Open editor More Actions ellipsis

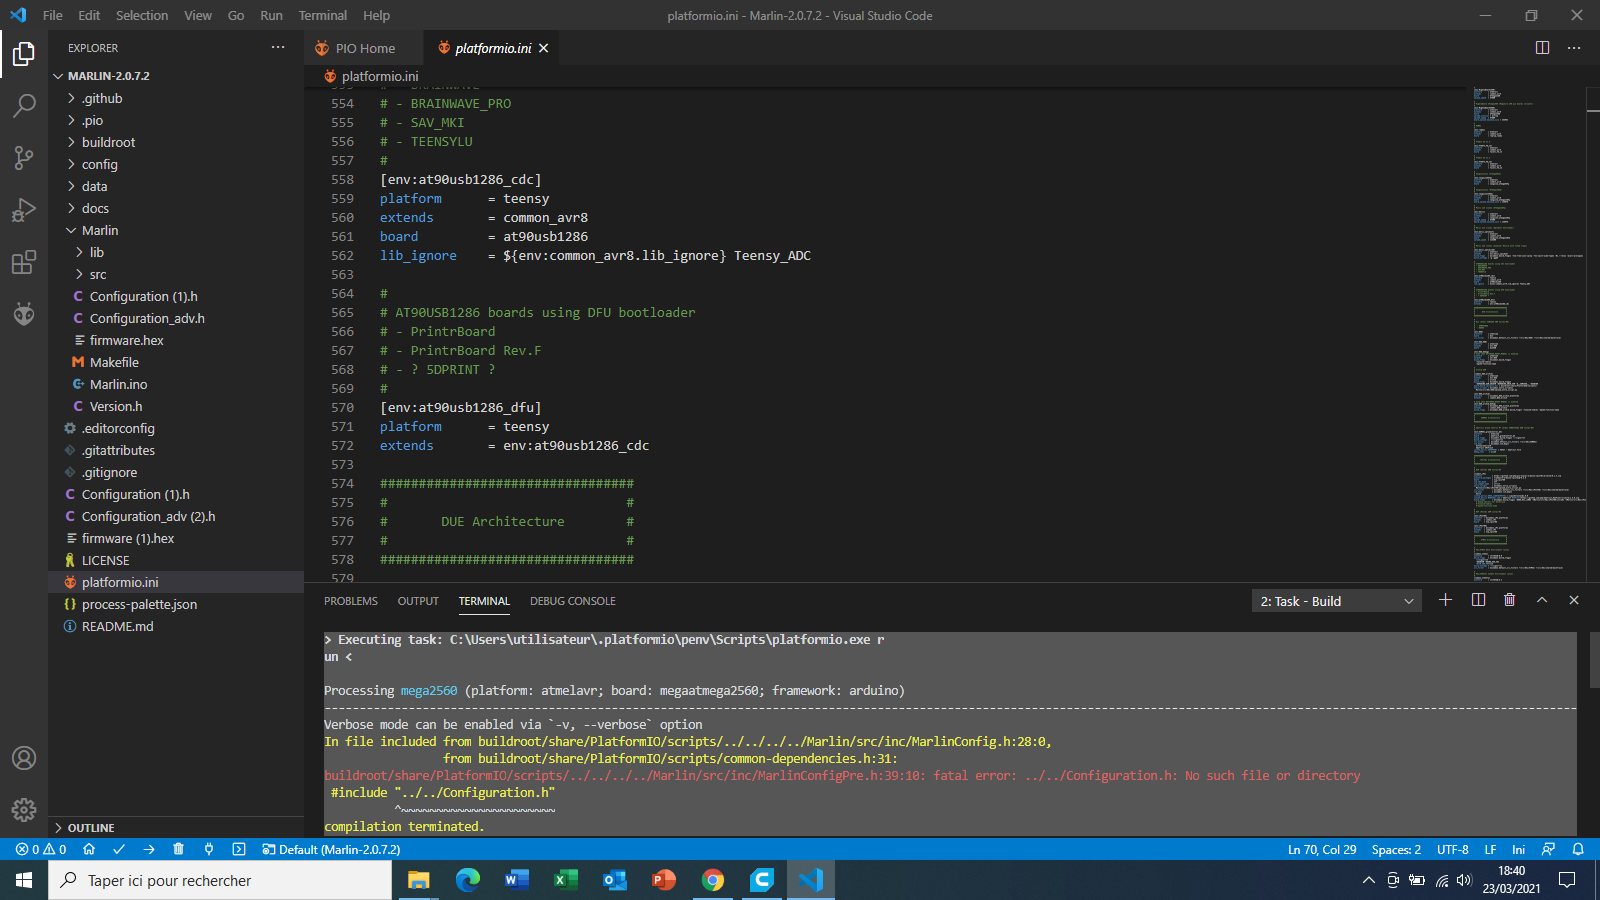pyautogui.click(x=1574, y=48)
